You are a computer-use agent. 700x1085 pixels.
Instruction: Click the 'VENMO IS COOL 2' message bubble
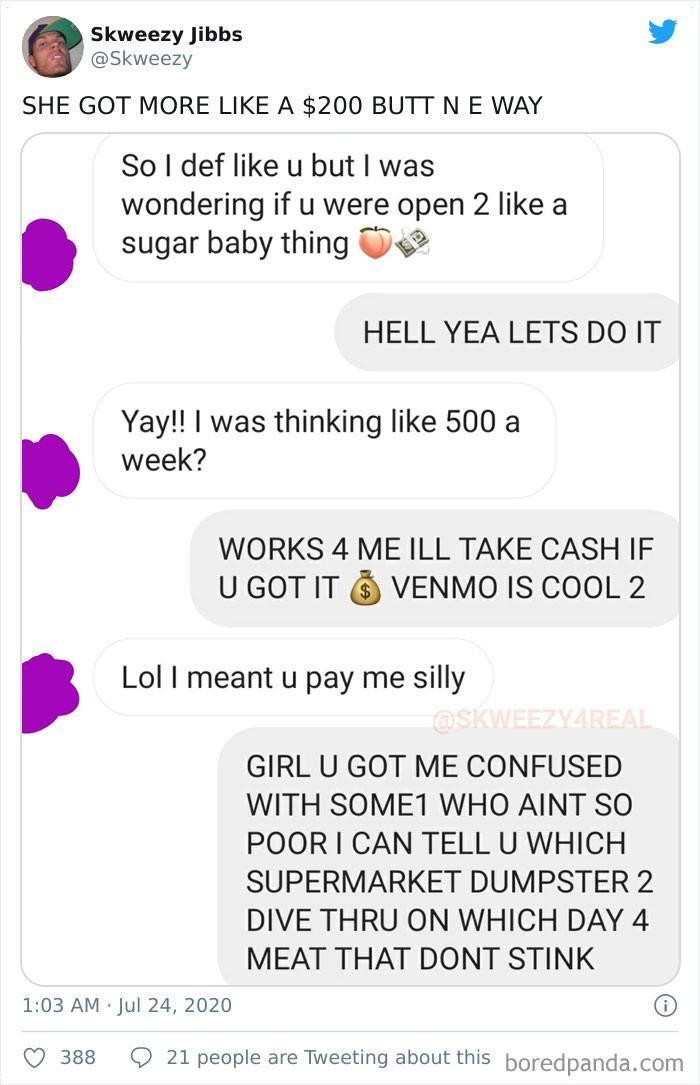pyautogui.click(x=435, y=568)
